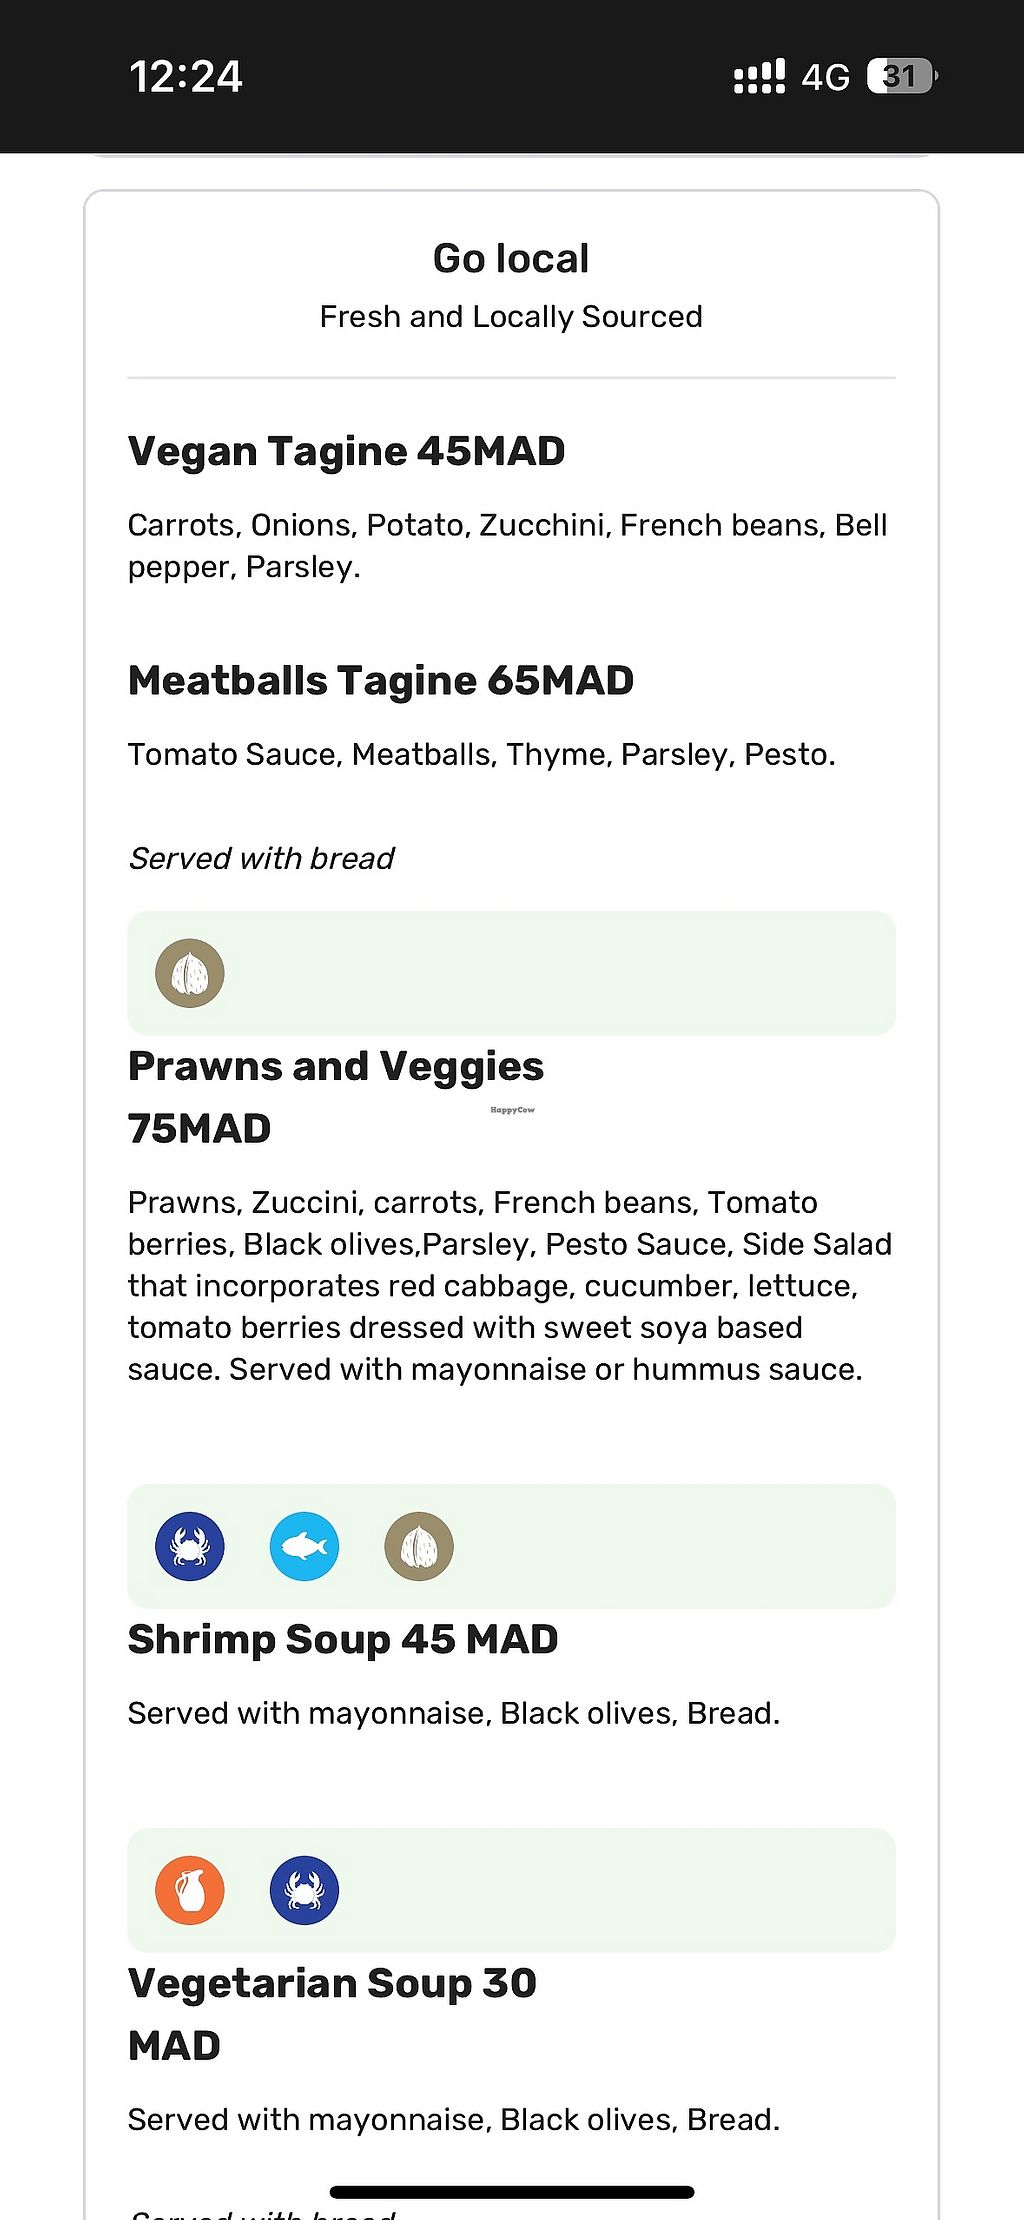Tap the lone nut allergen icon above Prawns and Veggies
Viewport: 1024px width, 2220px height.
pyautogui.click(x=190, y=973)
